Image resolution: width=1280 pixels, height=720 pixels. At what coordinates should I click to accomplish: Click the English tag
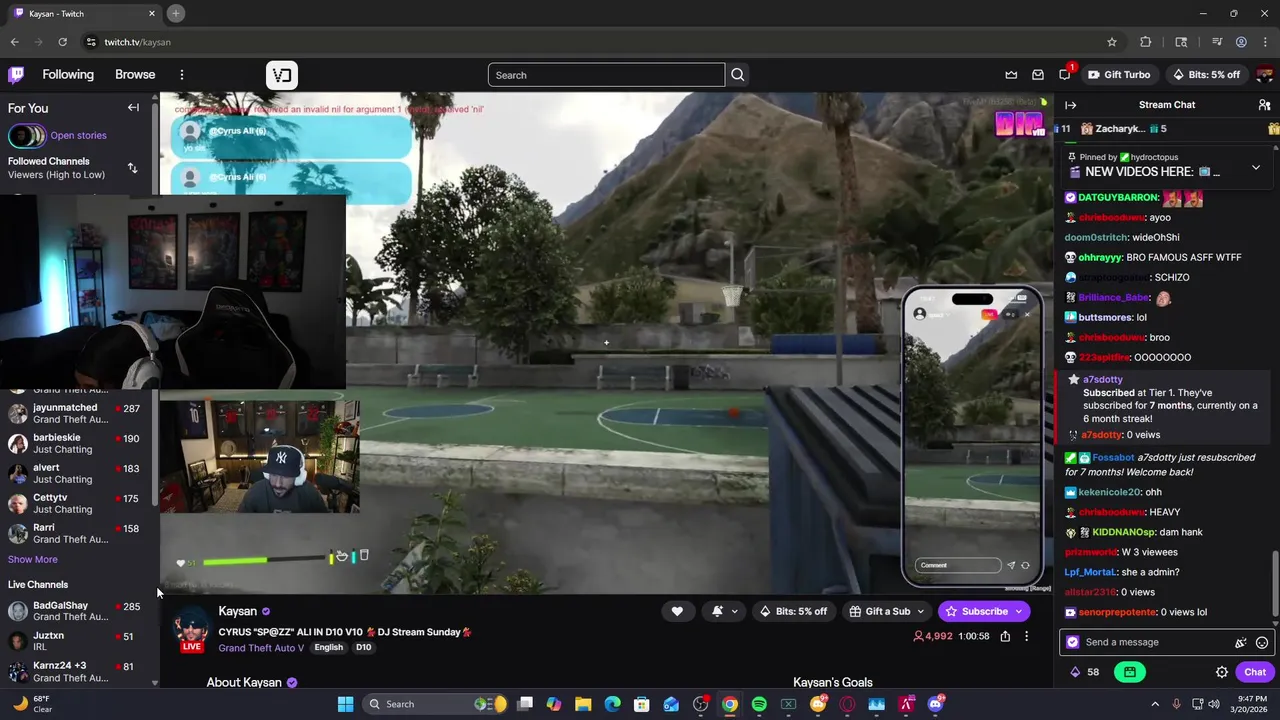point(328,648)
